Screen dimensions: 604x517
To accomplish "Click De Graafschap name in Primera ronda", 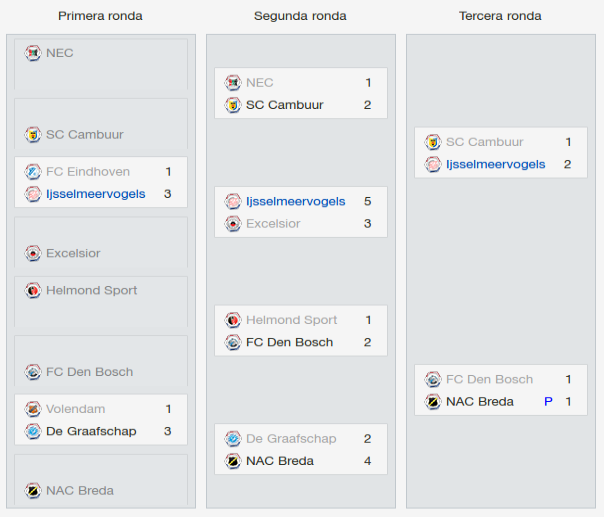I will click(x=91, y=431).
